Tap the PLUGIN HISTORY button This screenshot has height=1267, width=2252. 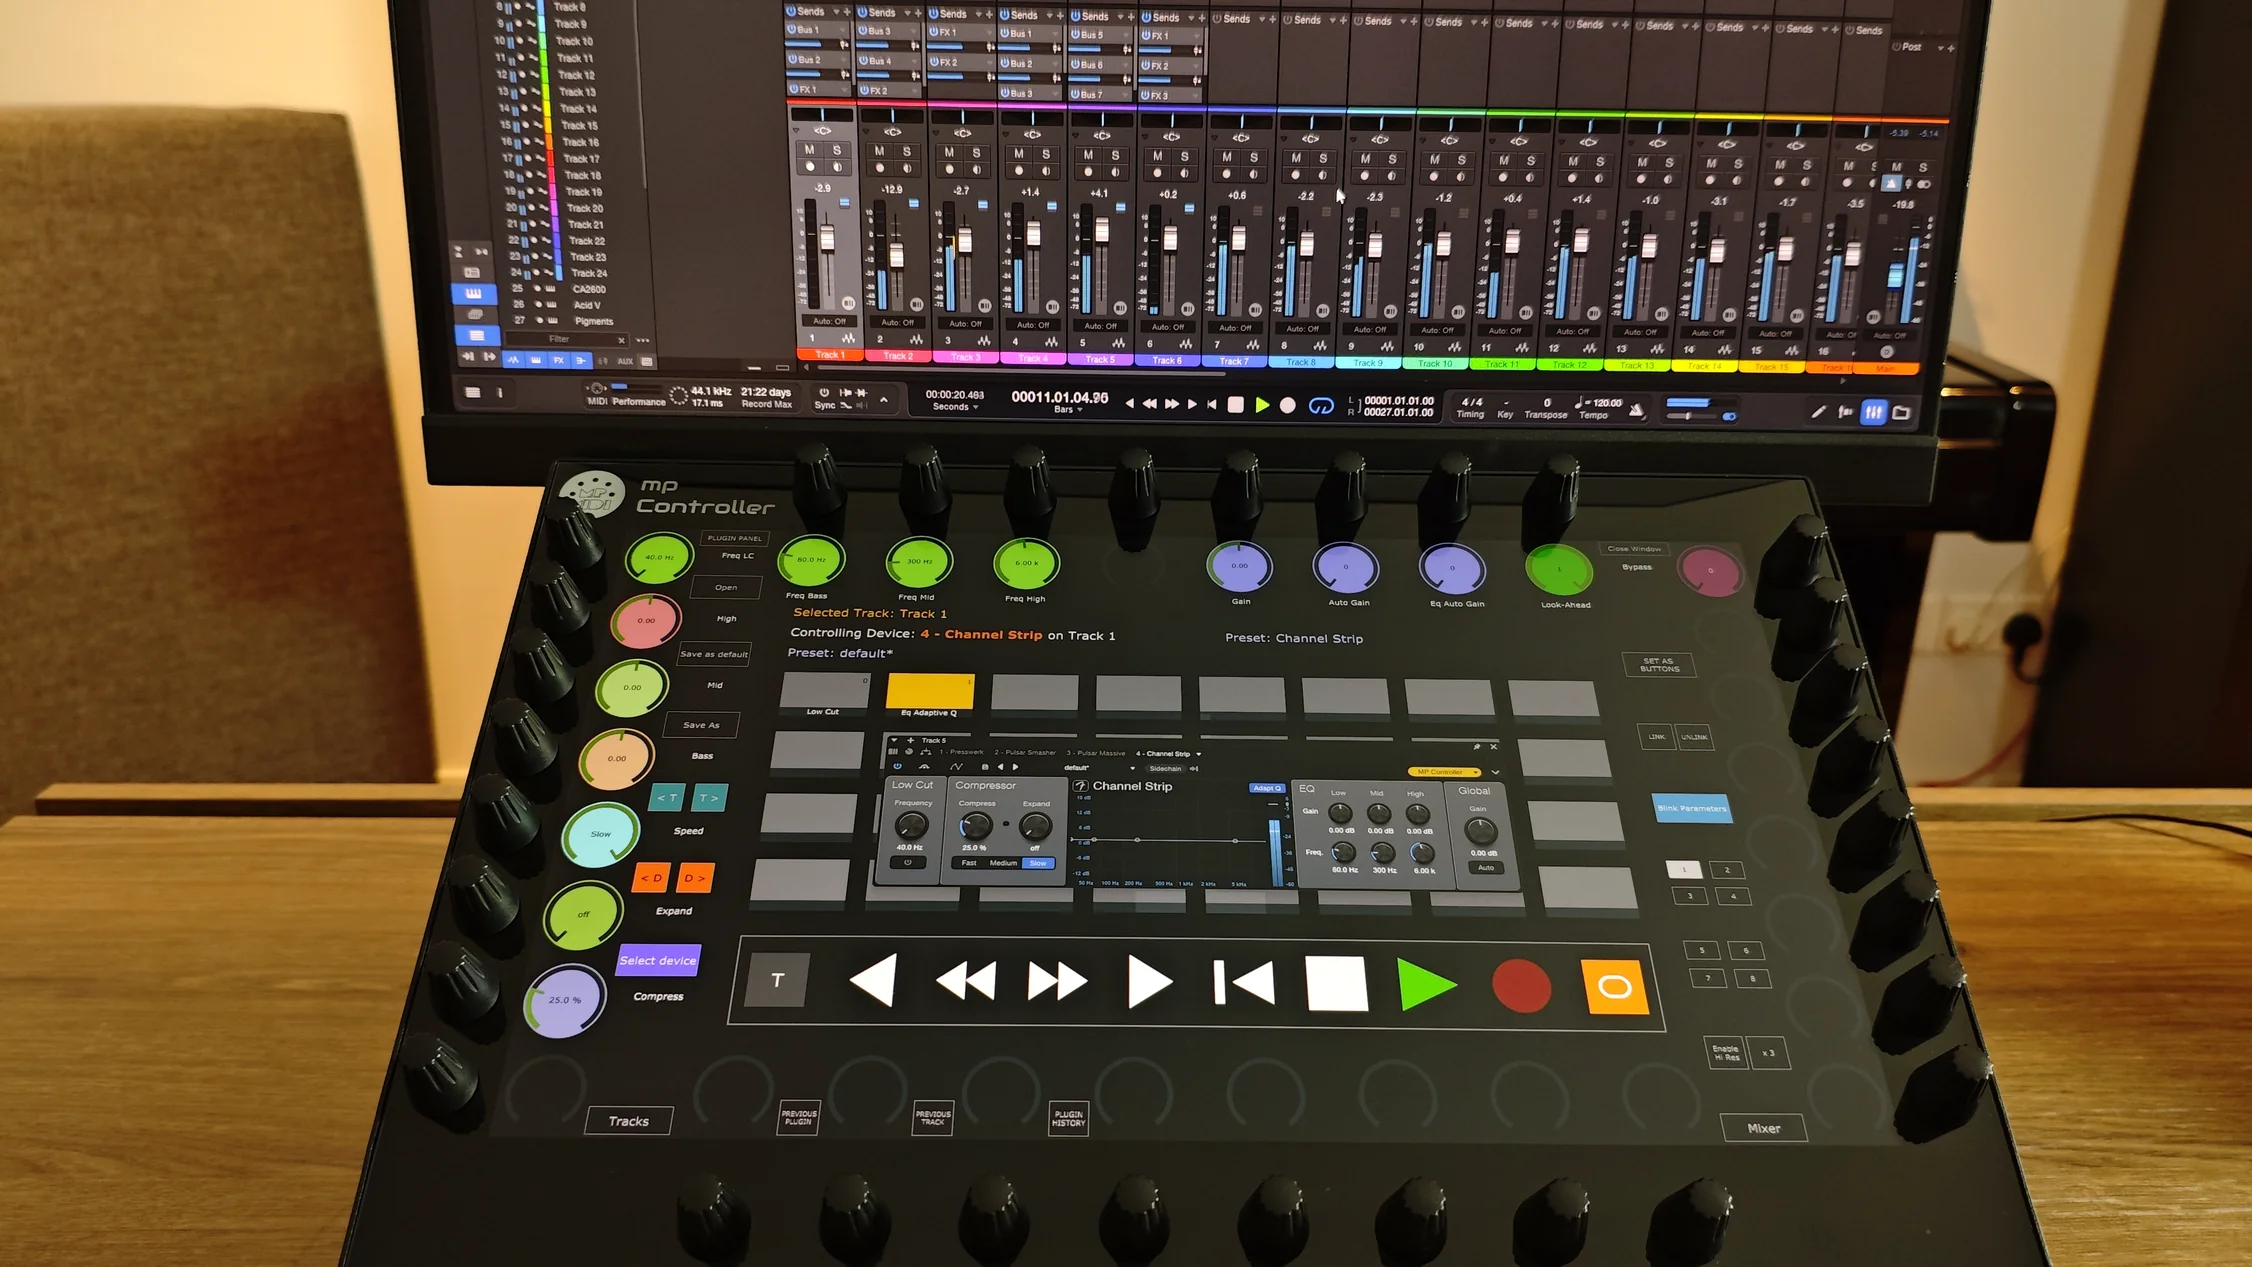(x=1068, y=1118)
